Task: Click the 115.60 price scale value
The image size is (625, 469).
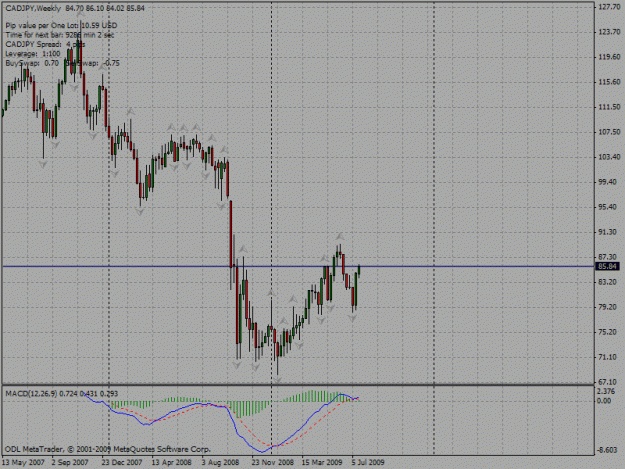Action: [x=609, y=82]
